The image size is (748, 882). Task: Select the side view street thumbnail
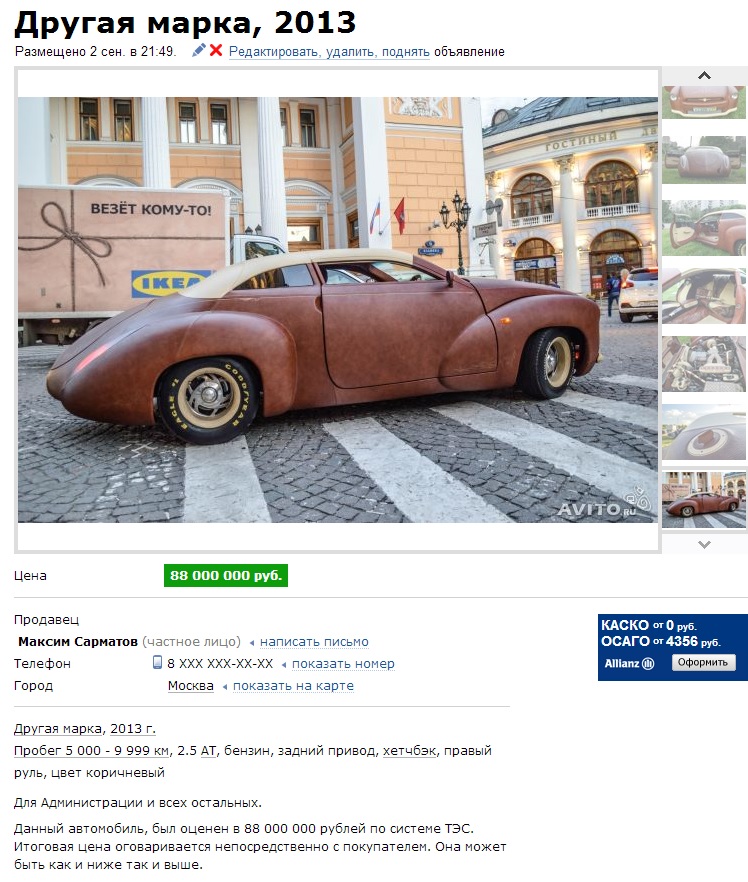[704, 500]
